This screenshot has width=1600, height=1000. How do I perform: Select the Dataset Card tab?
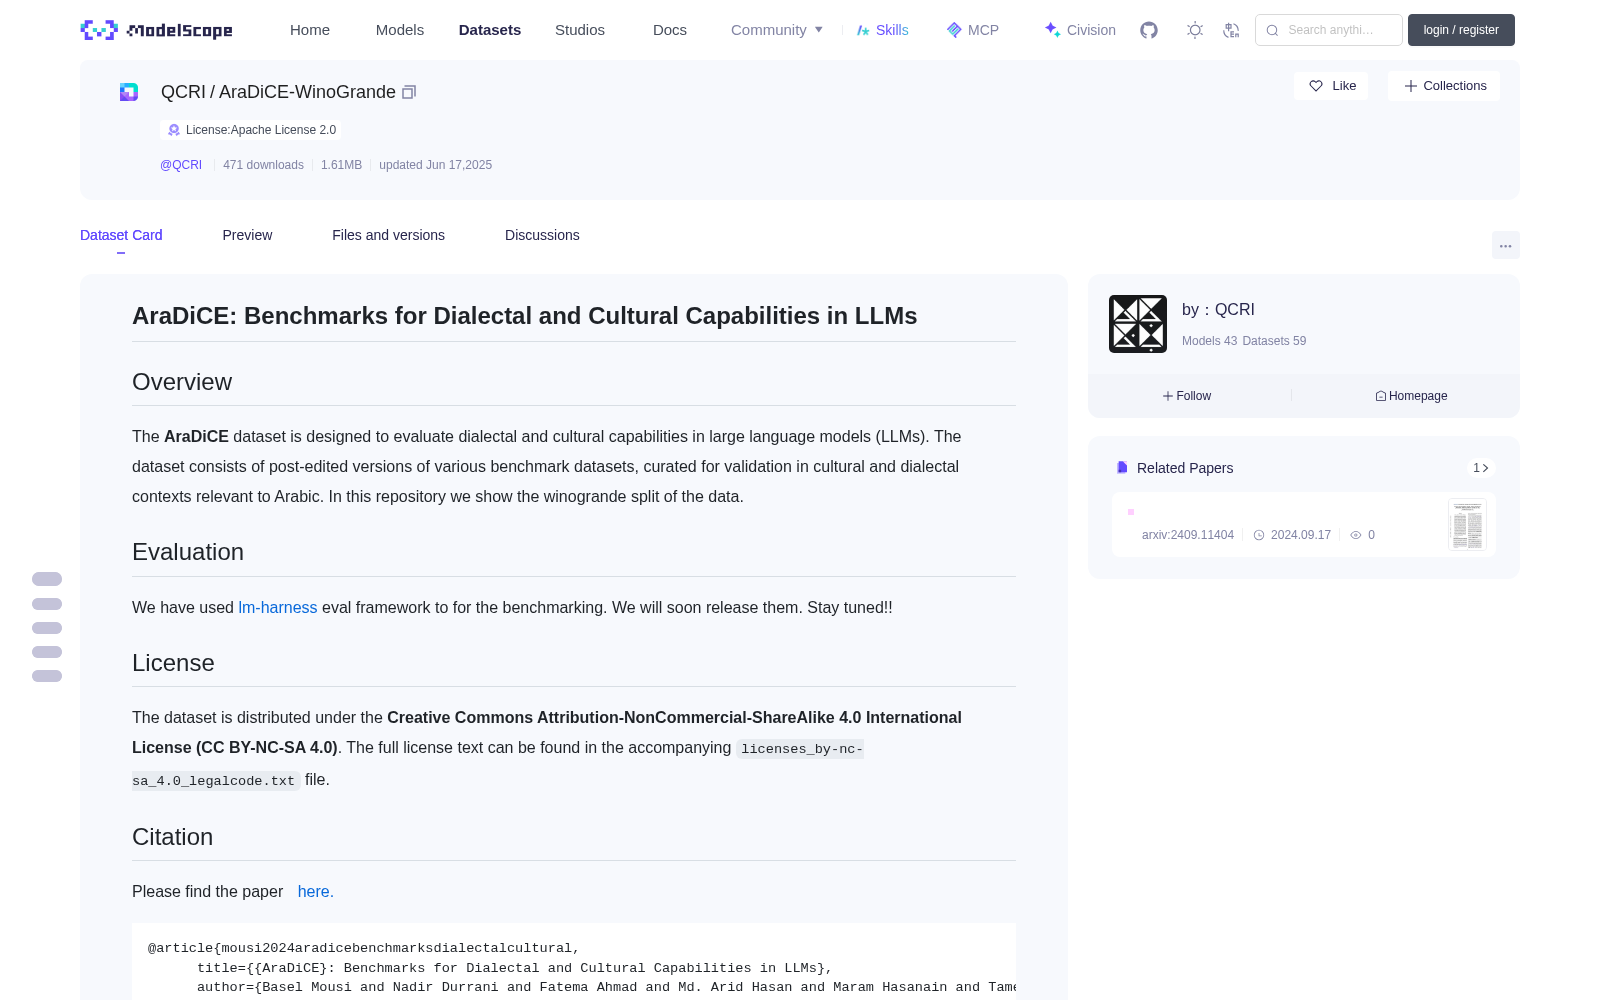121,235
